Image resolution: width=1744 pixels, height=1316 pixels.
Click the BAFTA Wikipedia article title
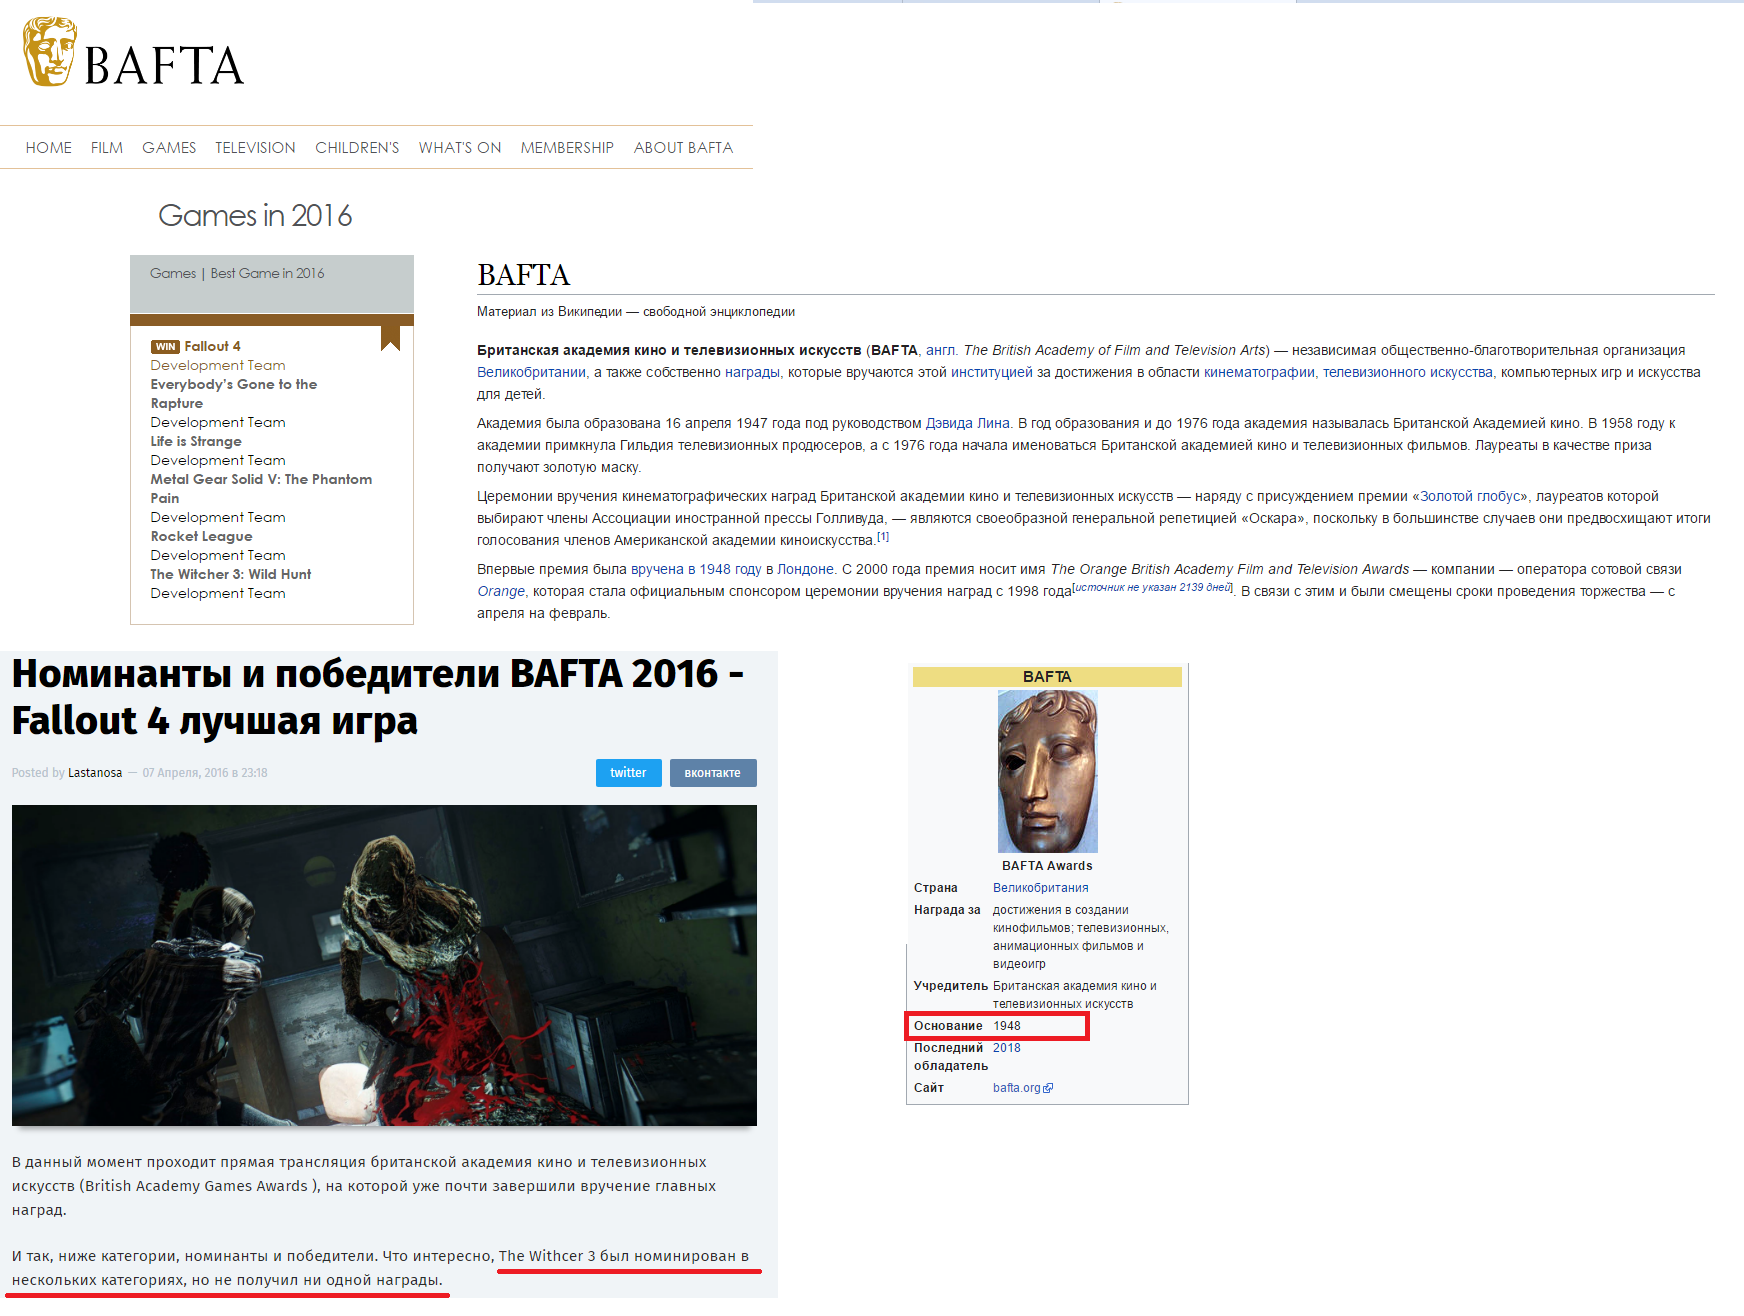pyautogui.click(x=523, y=275)
